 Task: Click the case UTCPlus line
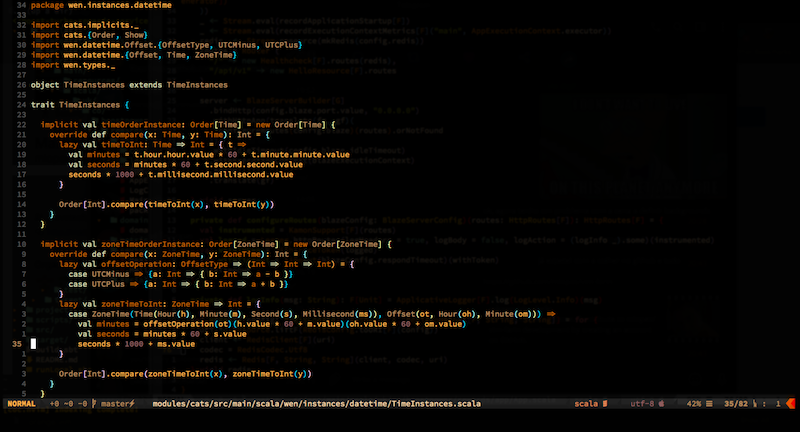[x=179, y=284]
